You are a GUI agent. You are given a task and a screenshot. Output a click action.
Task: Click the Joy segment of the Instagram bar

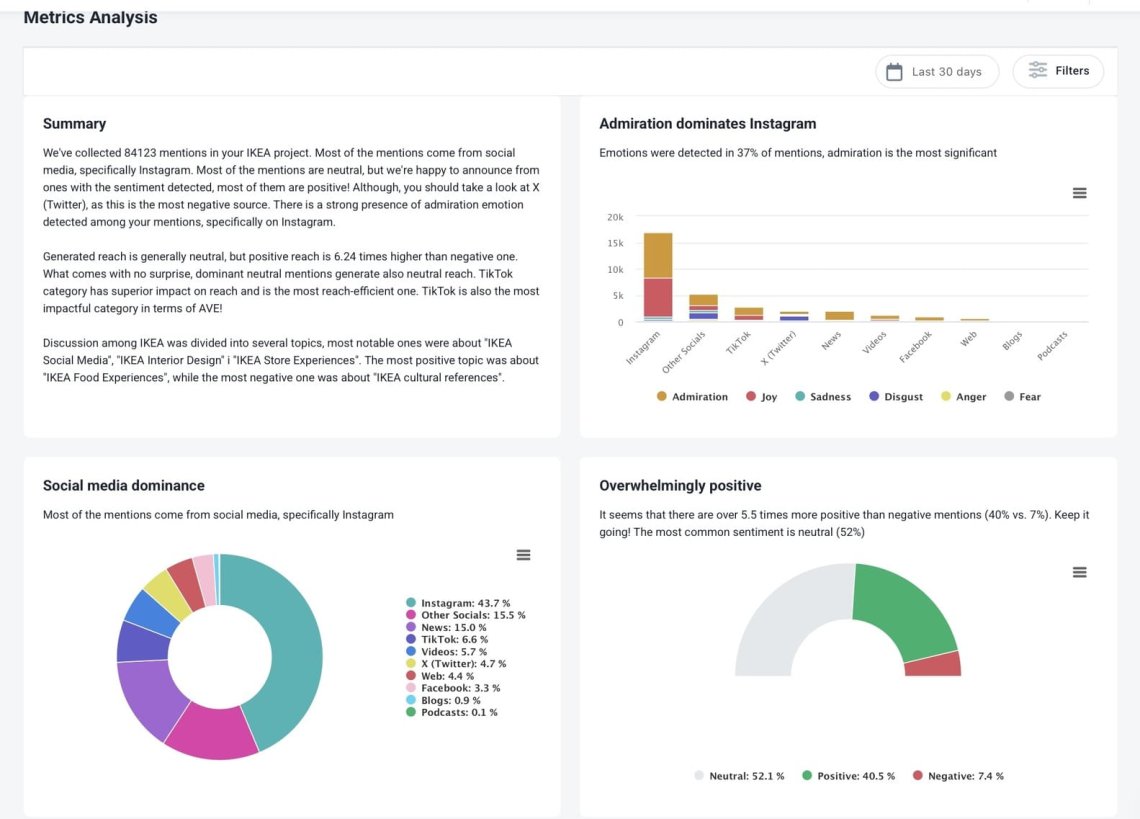click(x=658, y=297)
